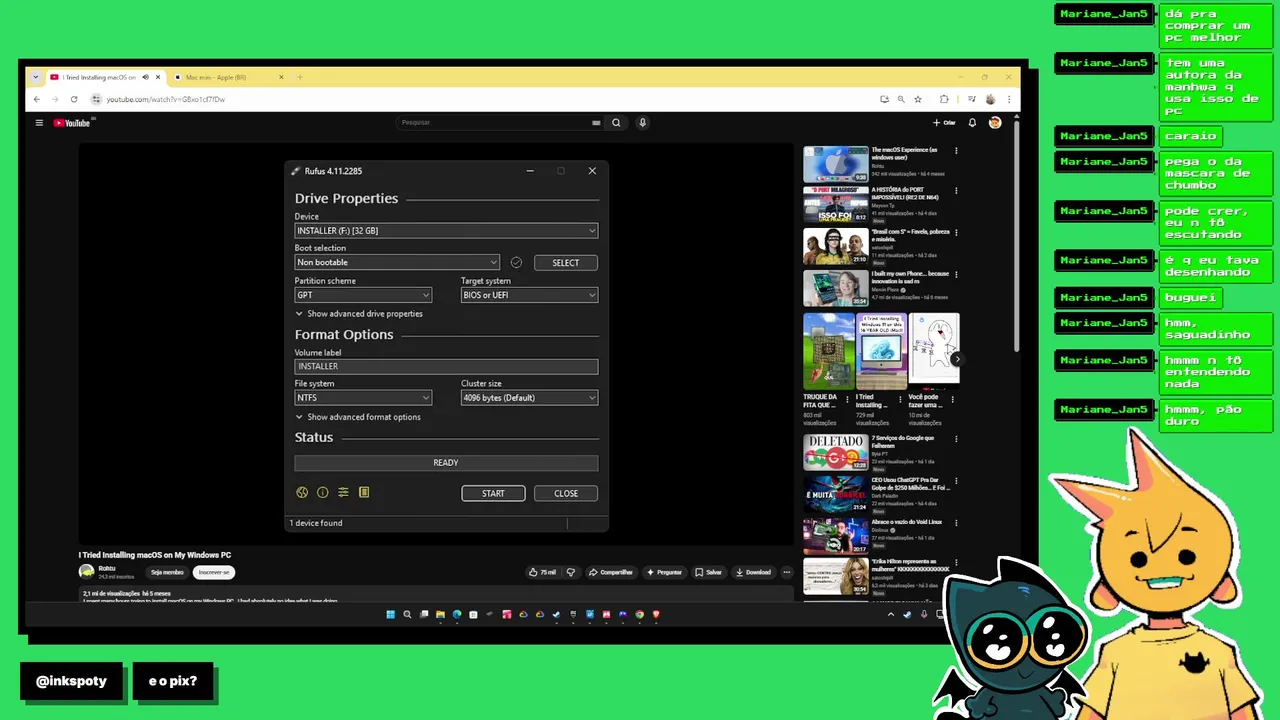
Task: Click the YouTube Criar button
Action: point(945,123)
